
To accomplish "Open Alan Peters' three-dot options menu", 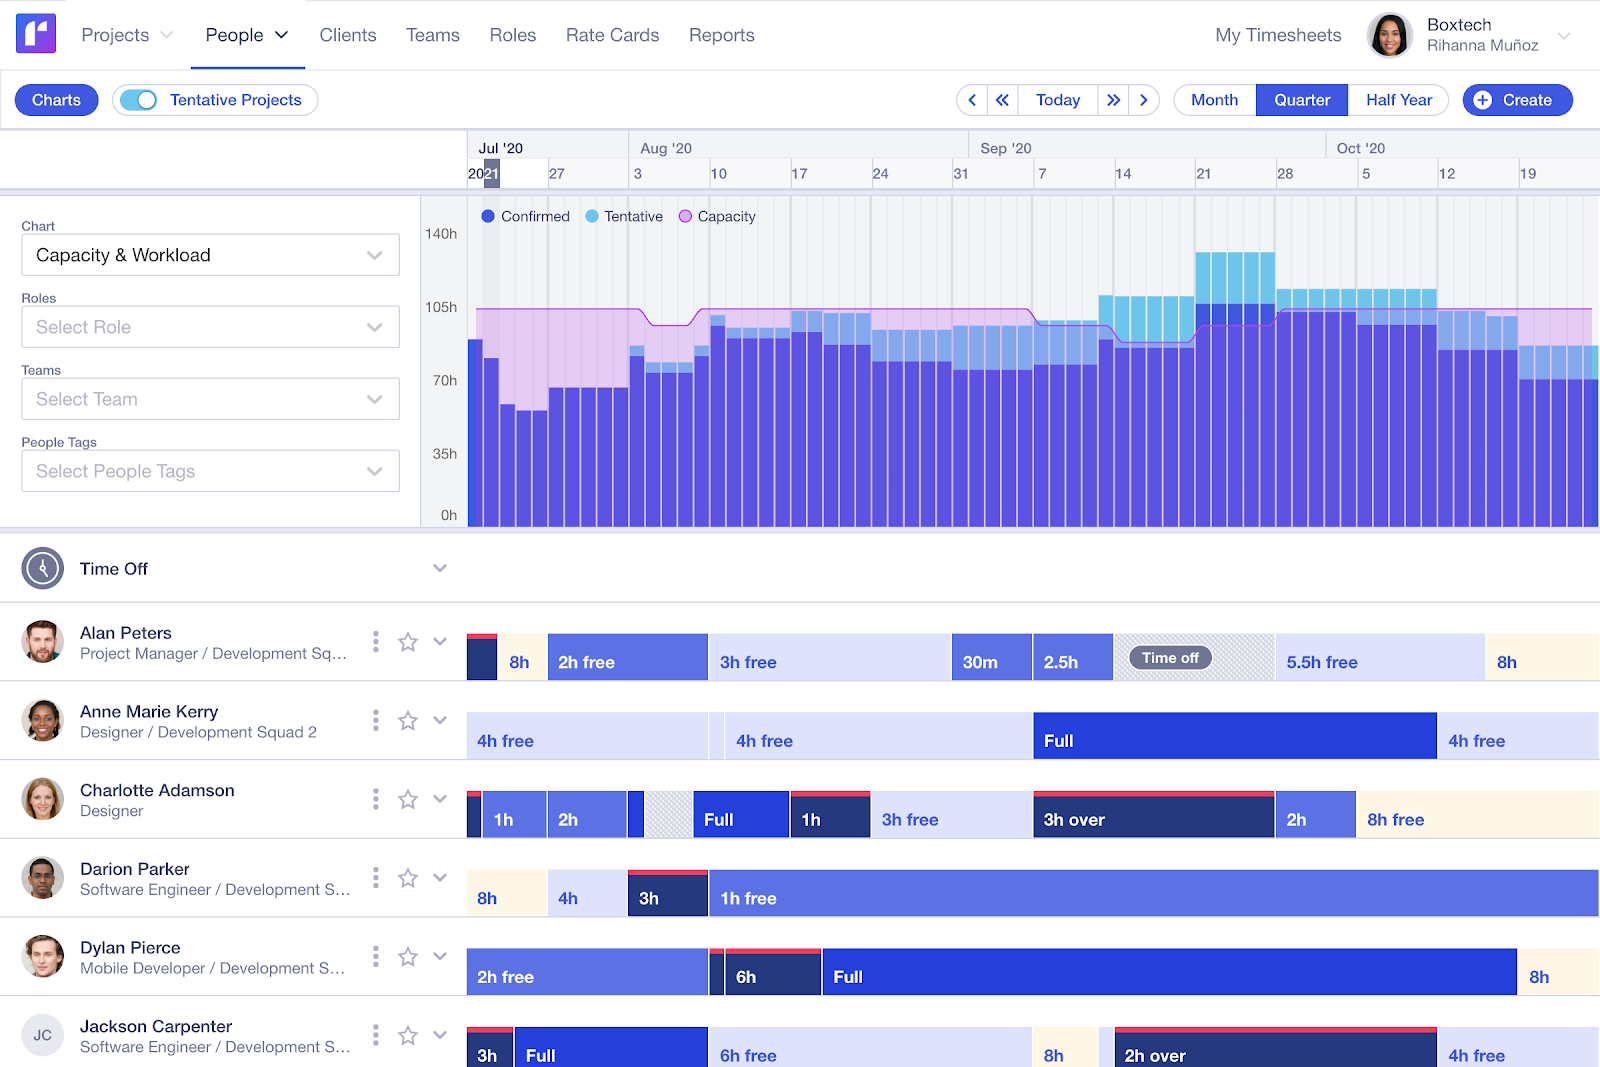I will (376, 641).
